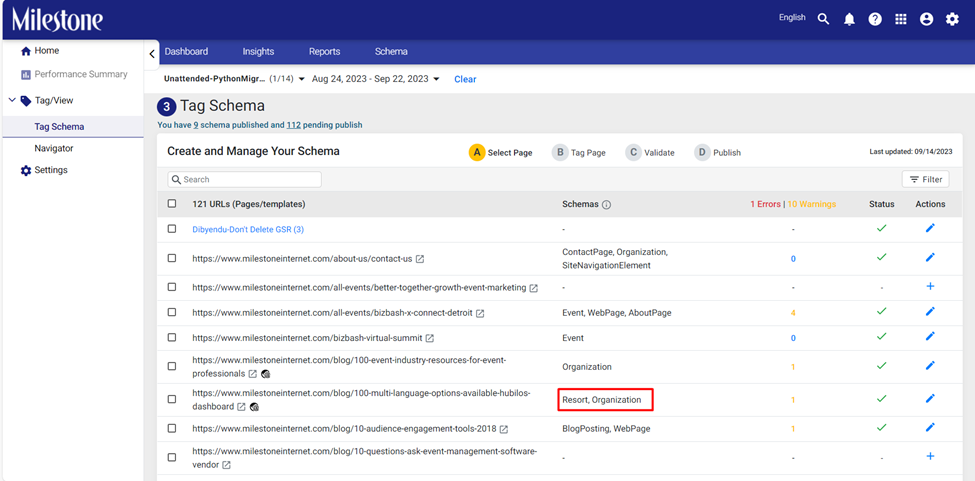
Task: Click the URL search field
Action: (244, 179)
